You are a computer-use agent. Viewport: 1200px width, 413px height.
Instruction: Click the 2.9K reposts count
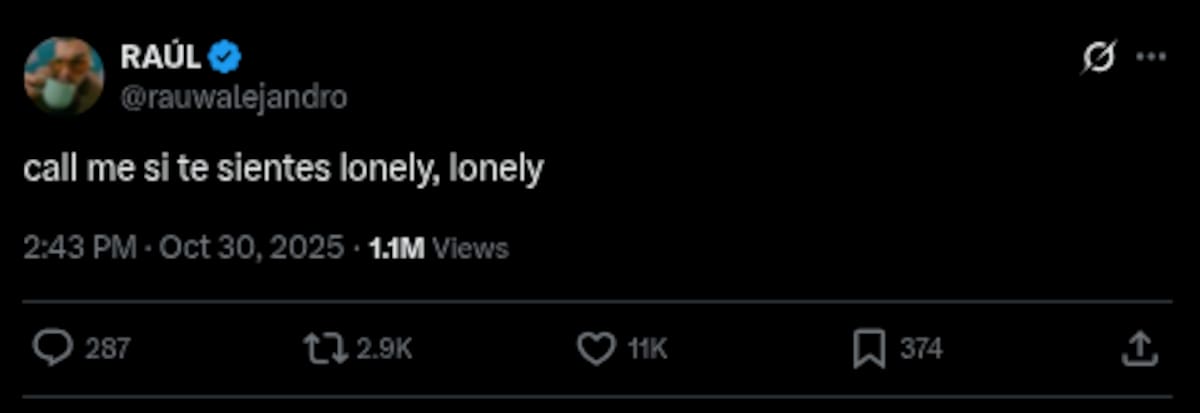point(384,349)
